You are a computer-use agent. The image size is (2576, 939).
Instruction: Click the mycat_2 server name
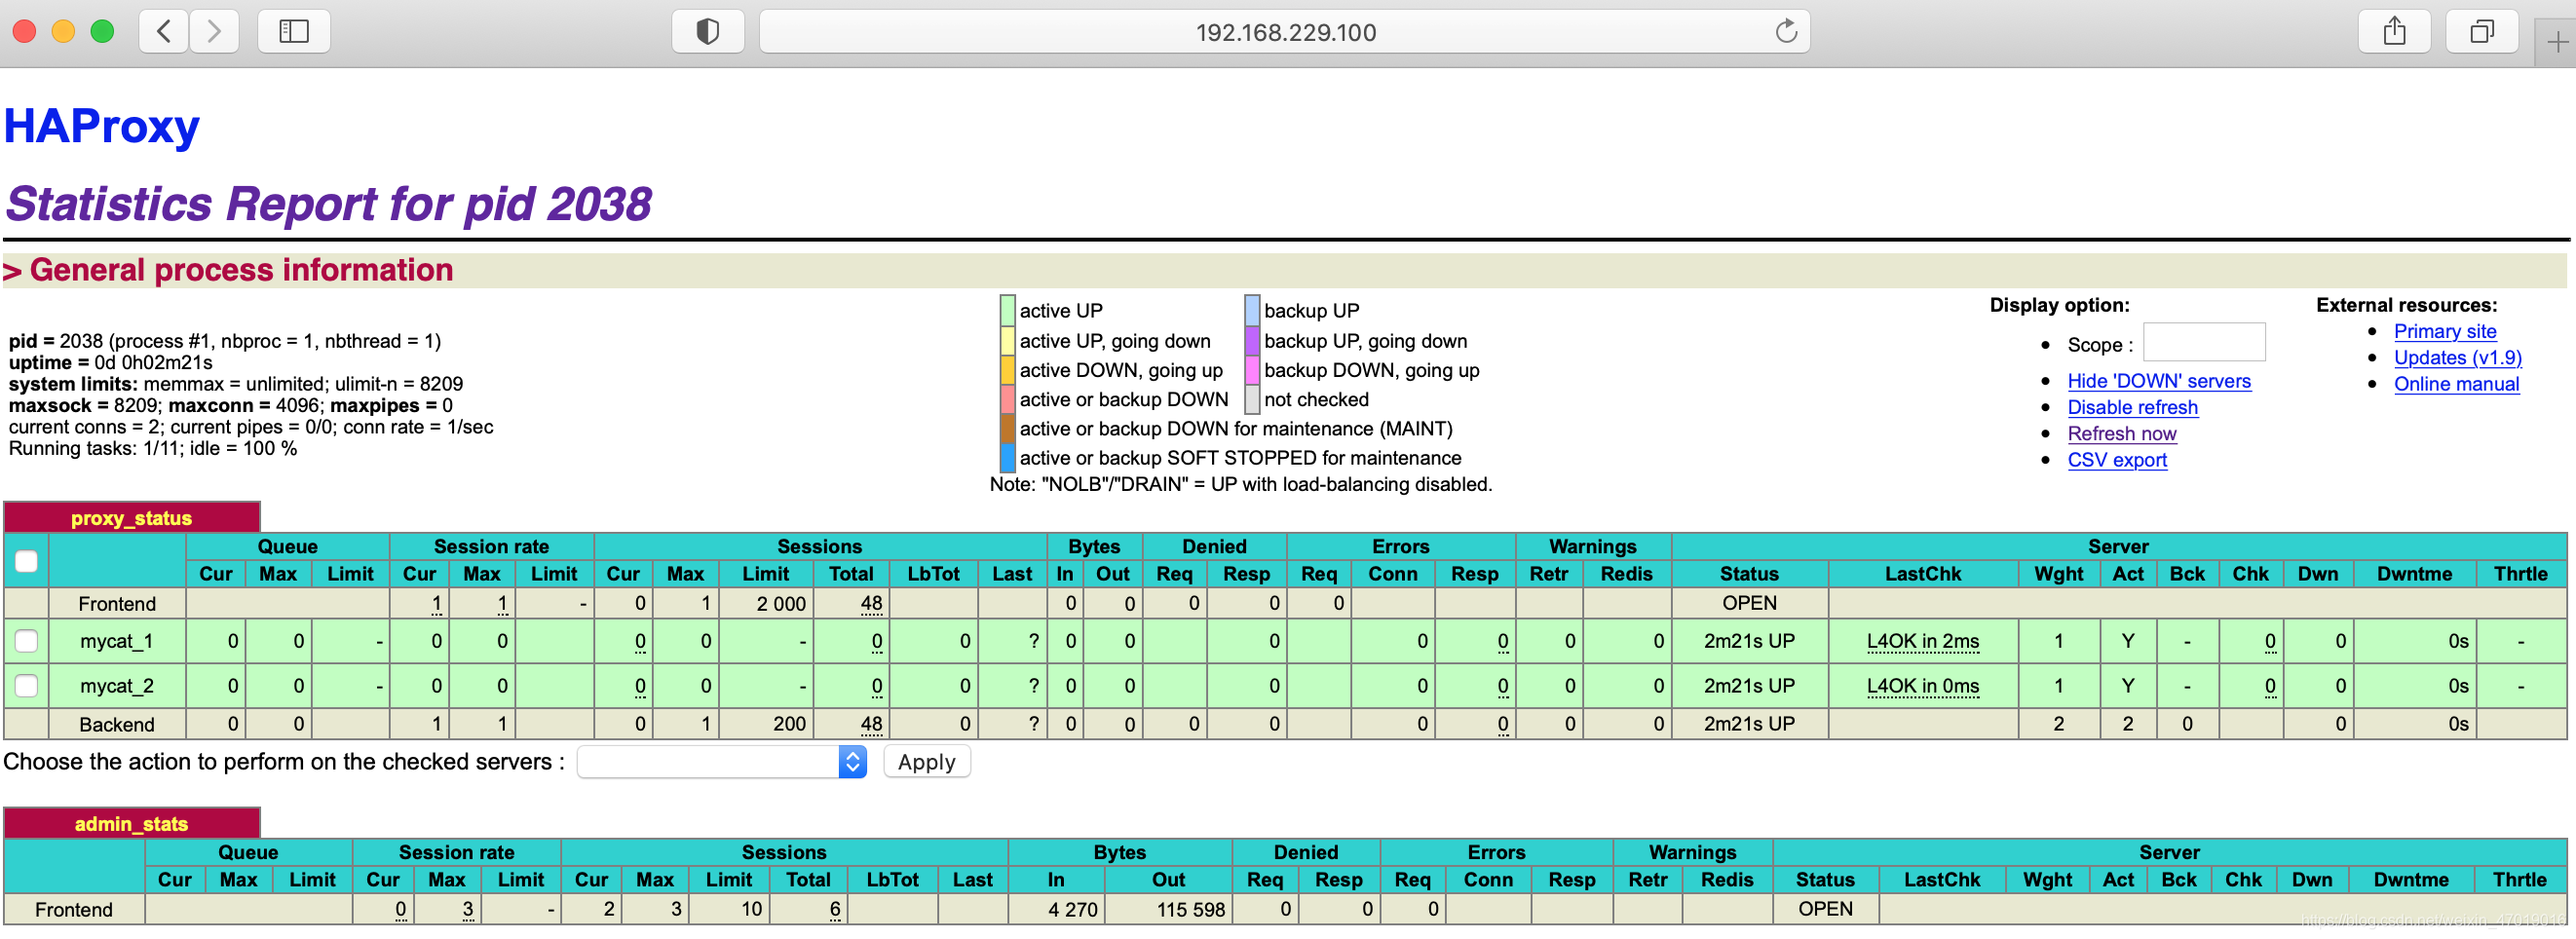click(x=116, y=686)
